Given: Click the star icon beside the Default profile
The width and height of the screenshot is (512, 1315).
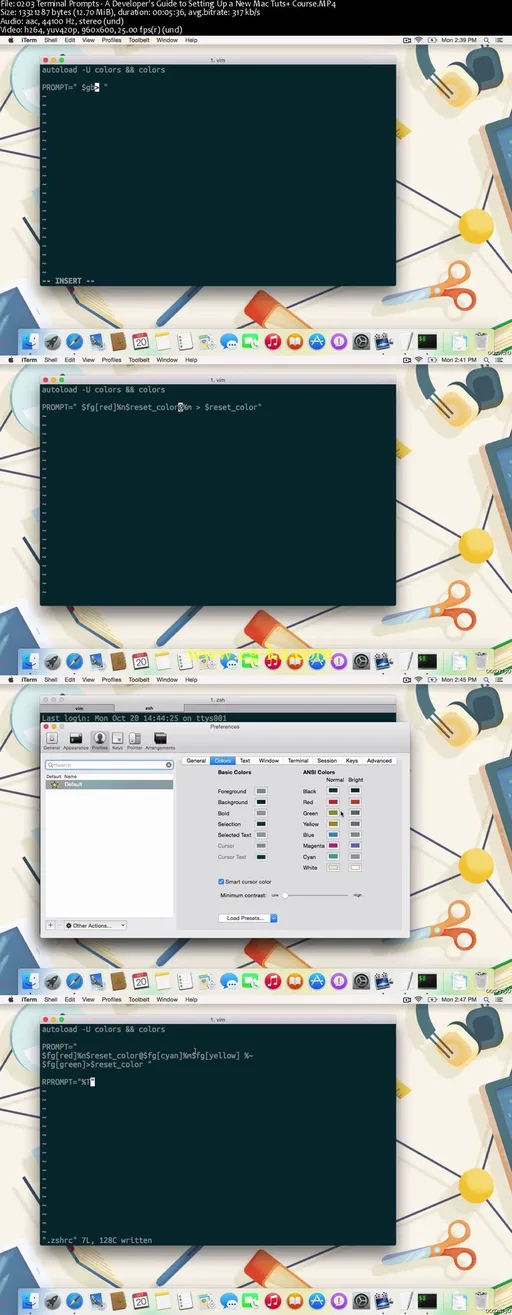Looking at the screenshot, I should [x=54, y=784].
